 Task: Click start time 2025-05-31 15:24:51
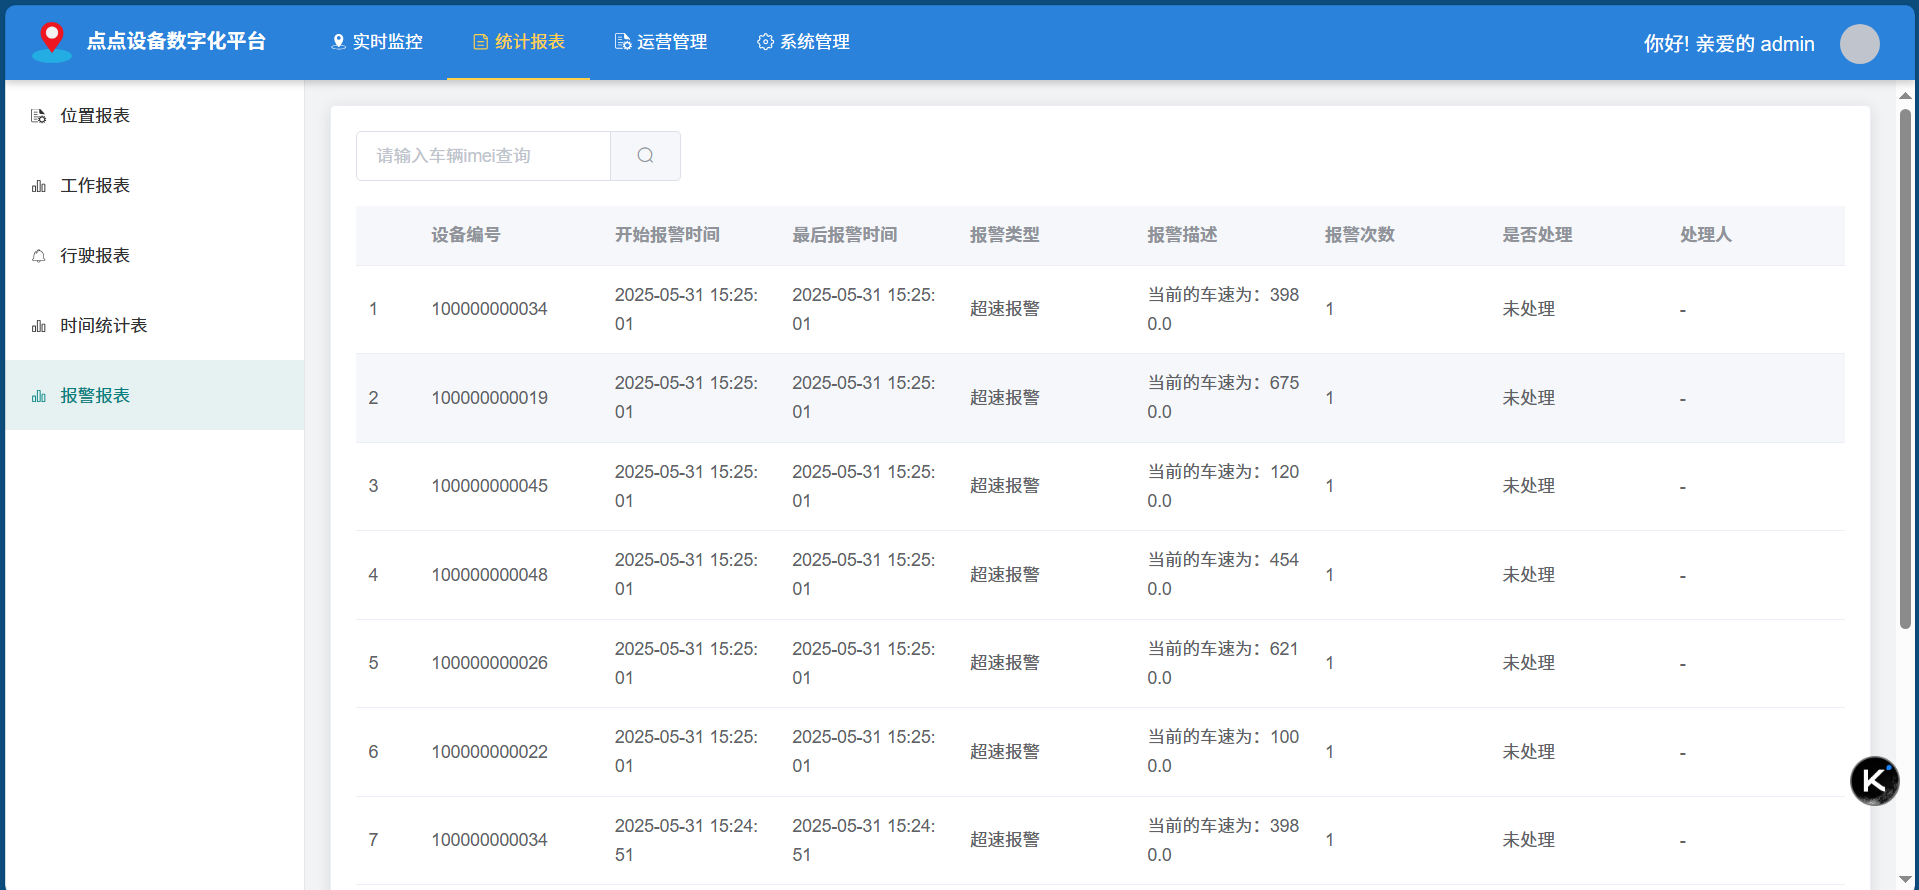pos(686,840)
